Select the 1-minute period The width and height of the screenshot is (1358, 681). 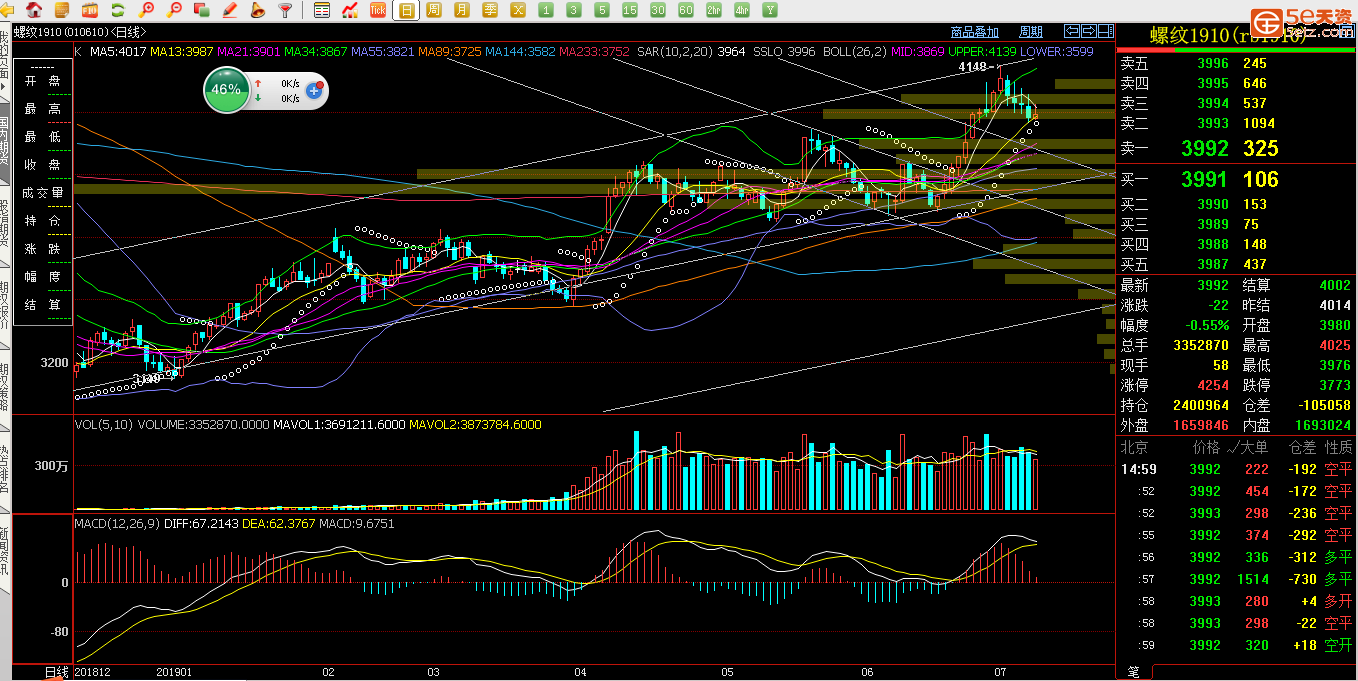pos(546,10)
